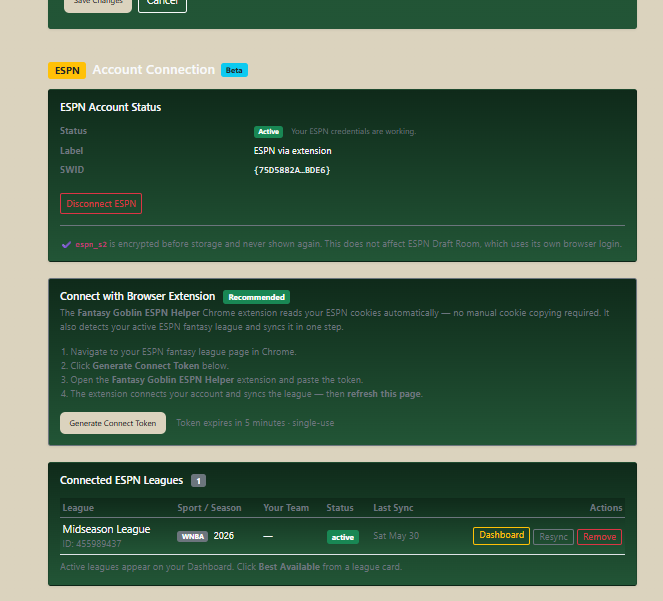Click the ESPN Account Status heading

pyautogui.click(x=110, y=107)
